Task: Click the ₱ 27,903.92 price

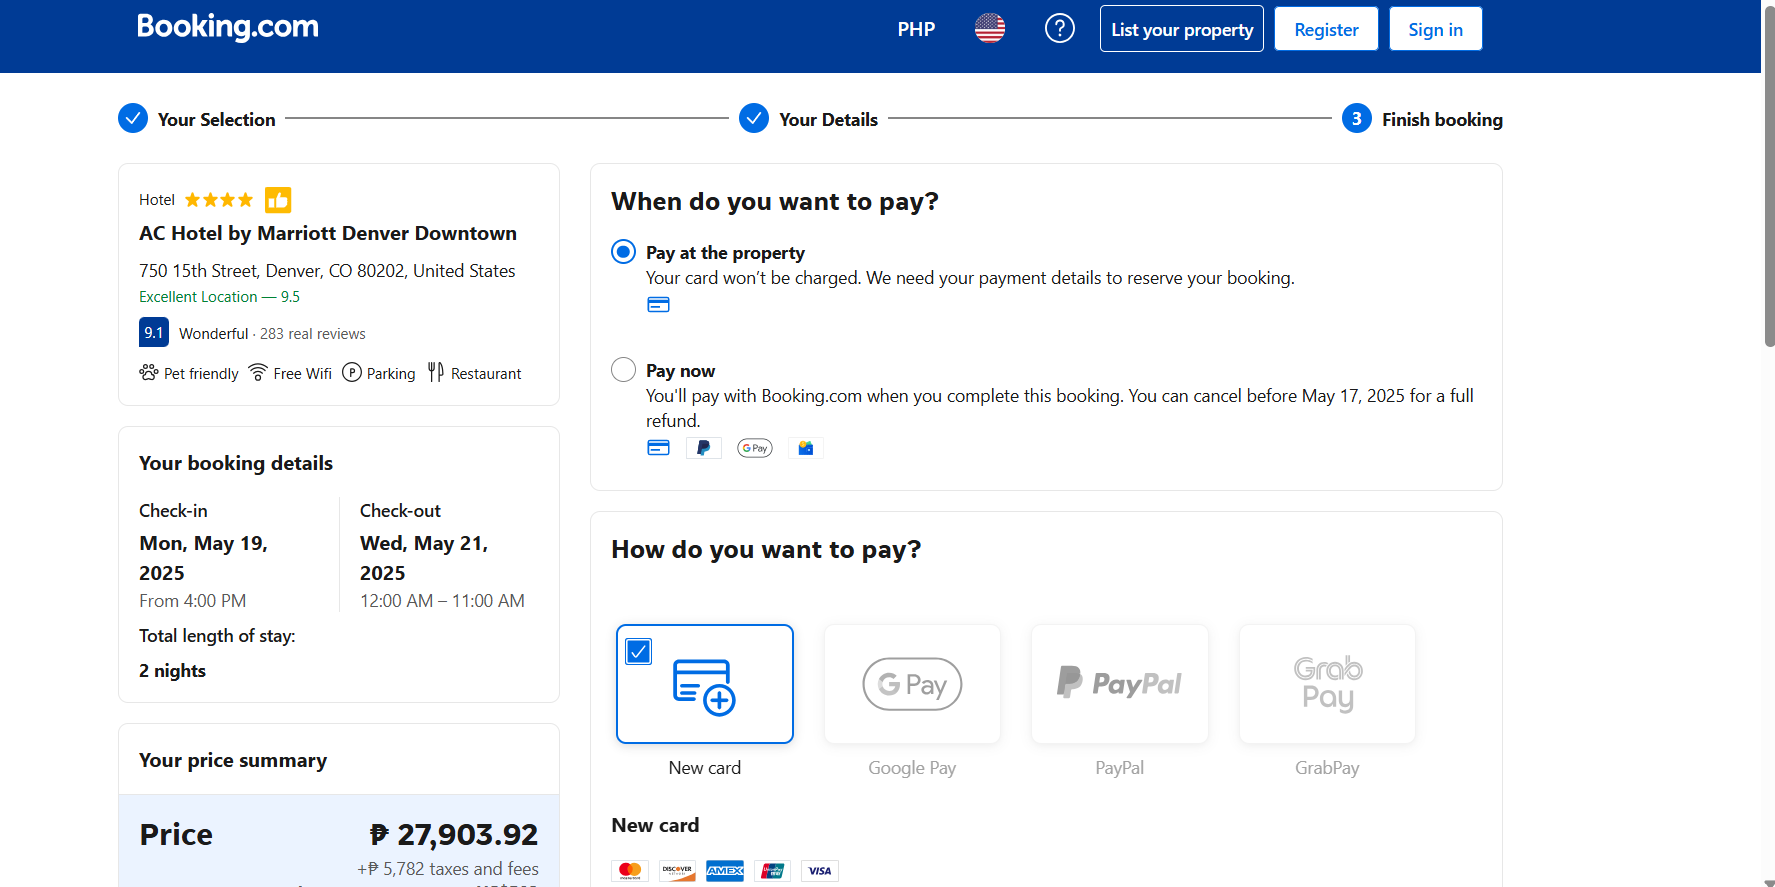Action: click(x=454, y=834)
